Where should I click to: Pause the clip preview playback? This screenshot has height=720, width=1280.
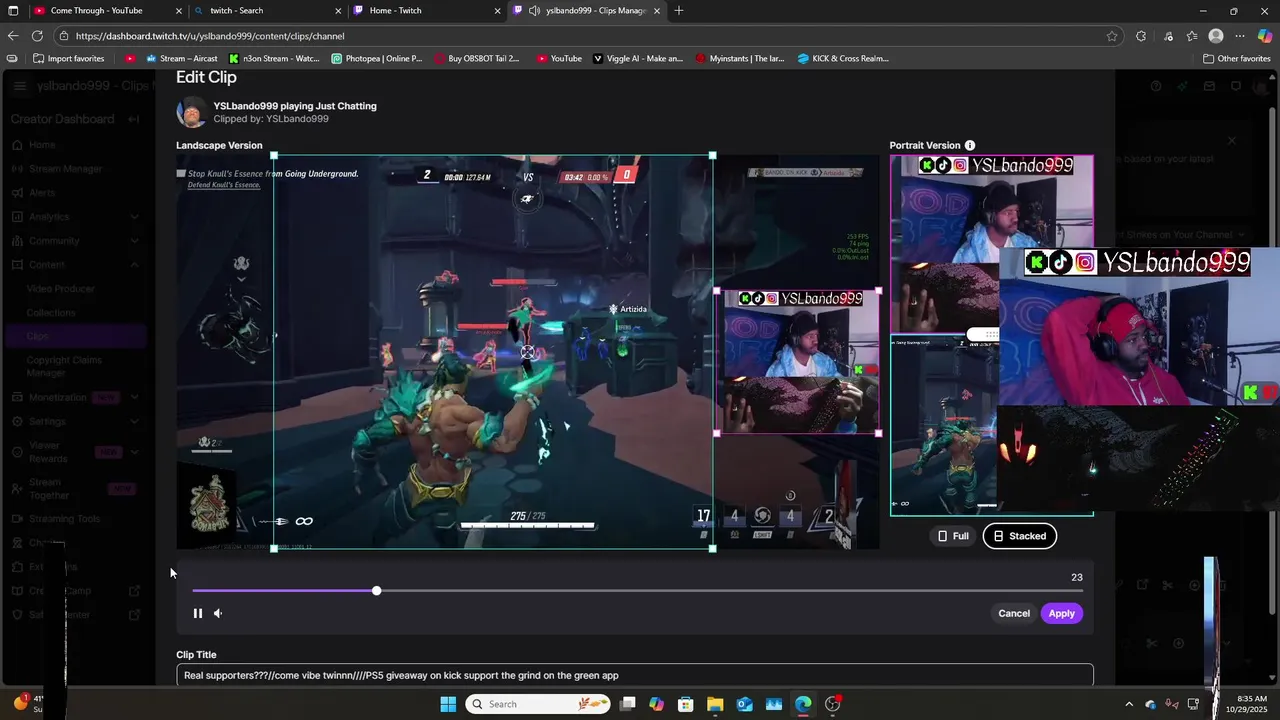(198, 613)
